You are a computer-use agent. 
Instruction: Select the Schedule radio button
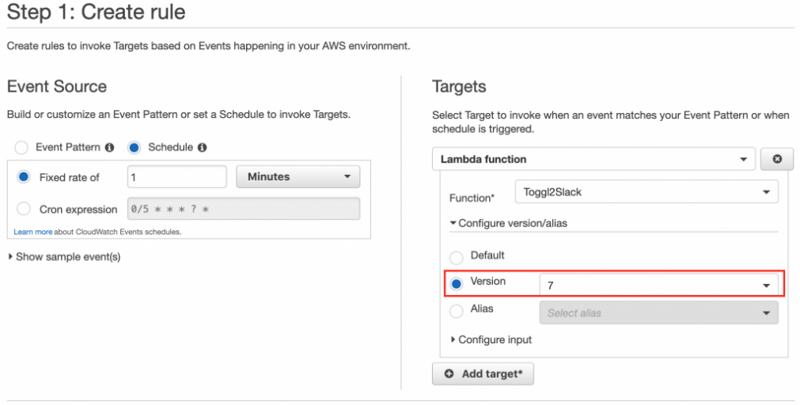pyautogui.click(x=134, y=147)
